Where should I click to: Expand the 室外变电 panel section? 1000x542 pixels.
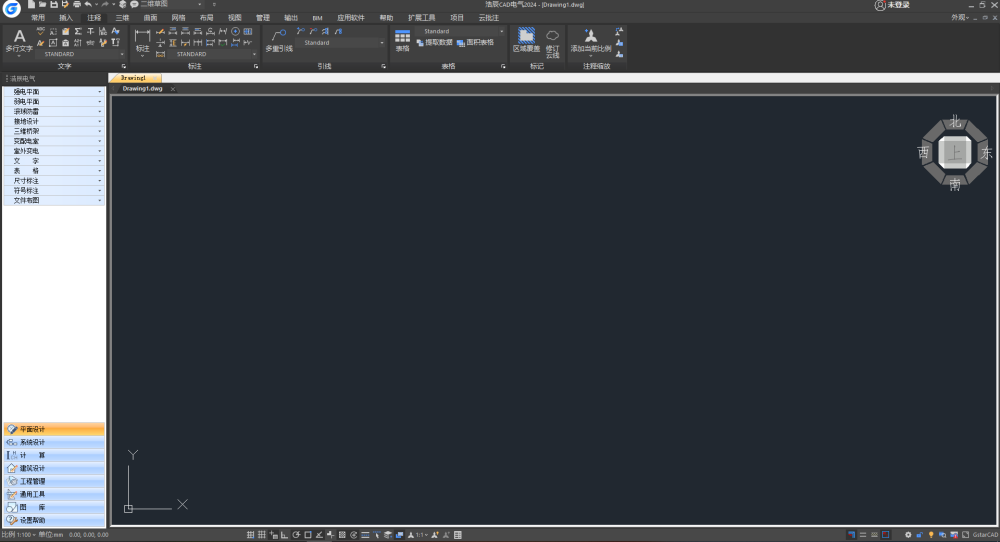tap(54, 151)
